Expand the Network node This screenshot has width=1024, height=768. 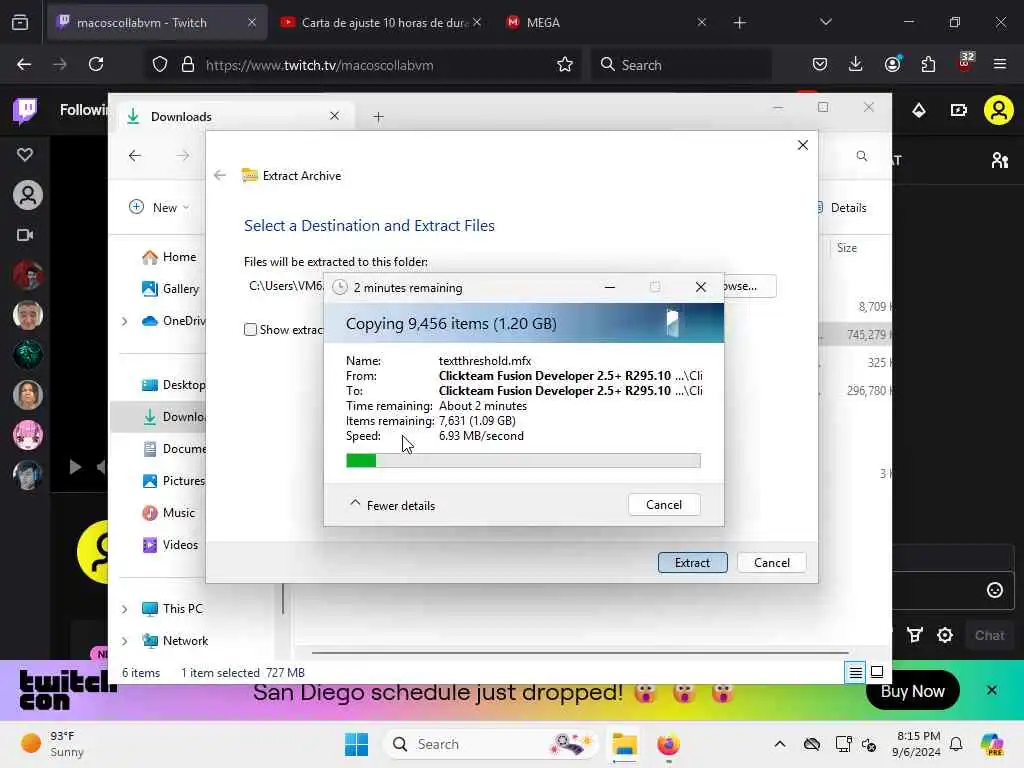point(124,641)
